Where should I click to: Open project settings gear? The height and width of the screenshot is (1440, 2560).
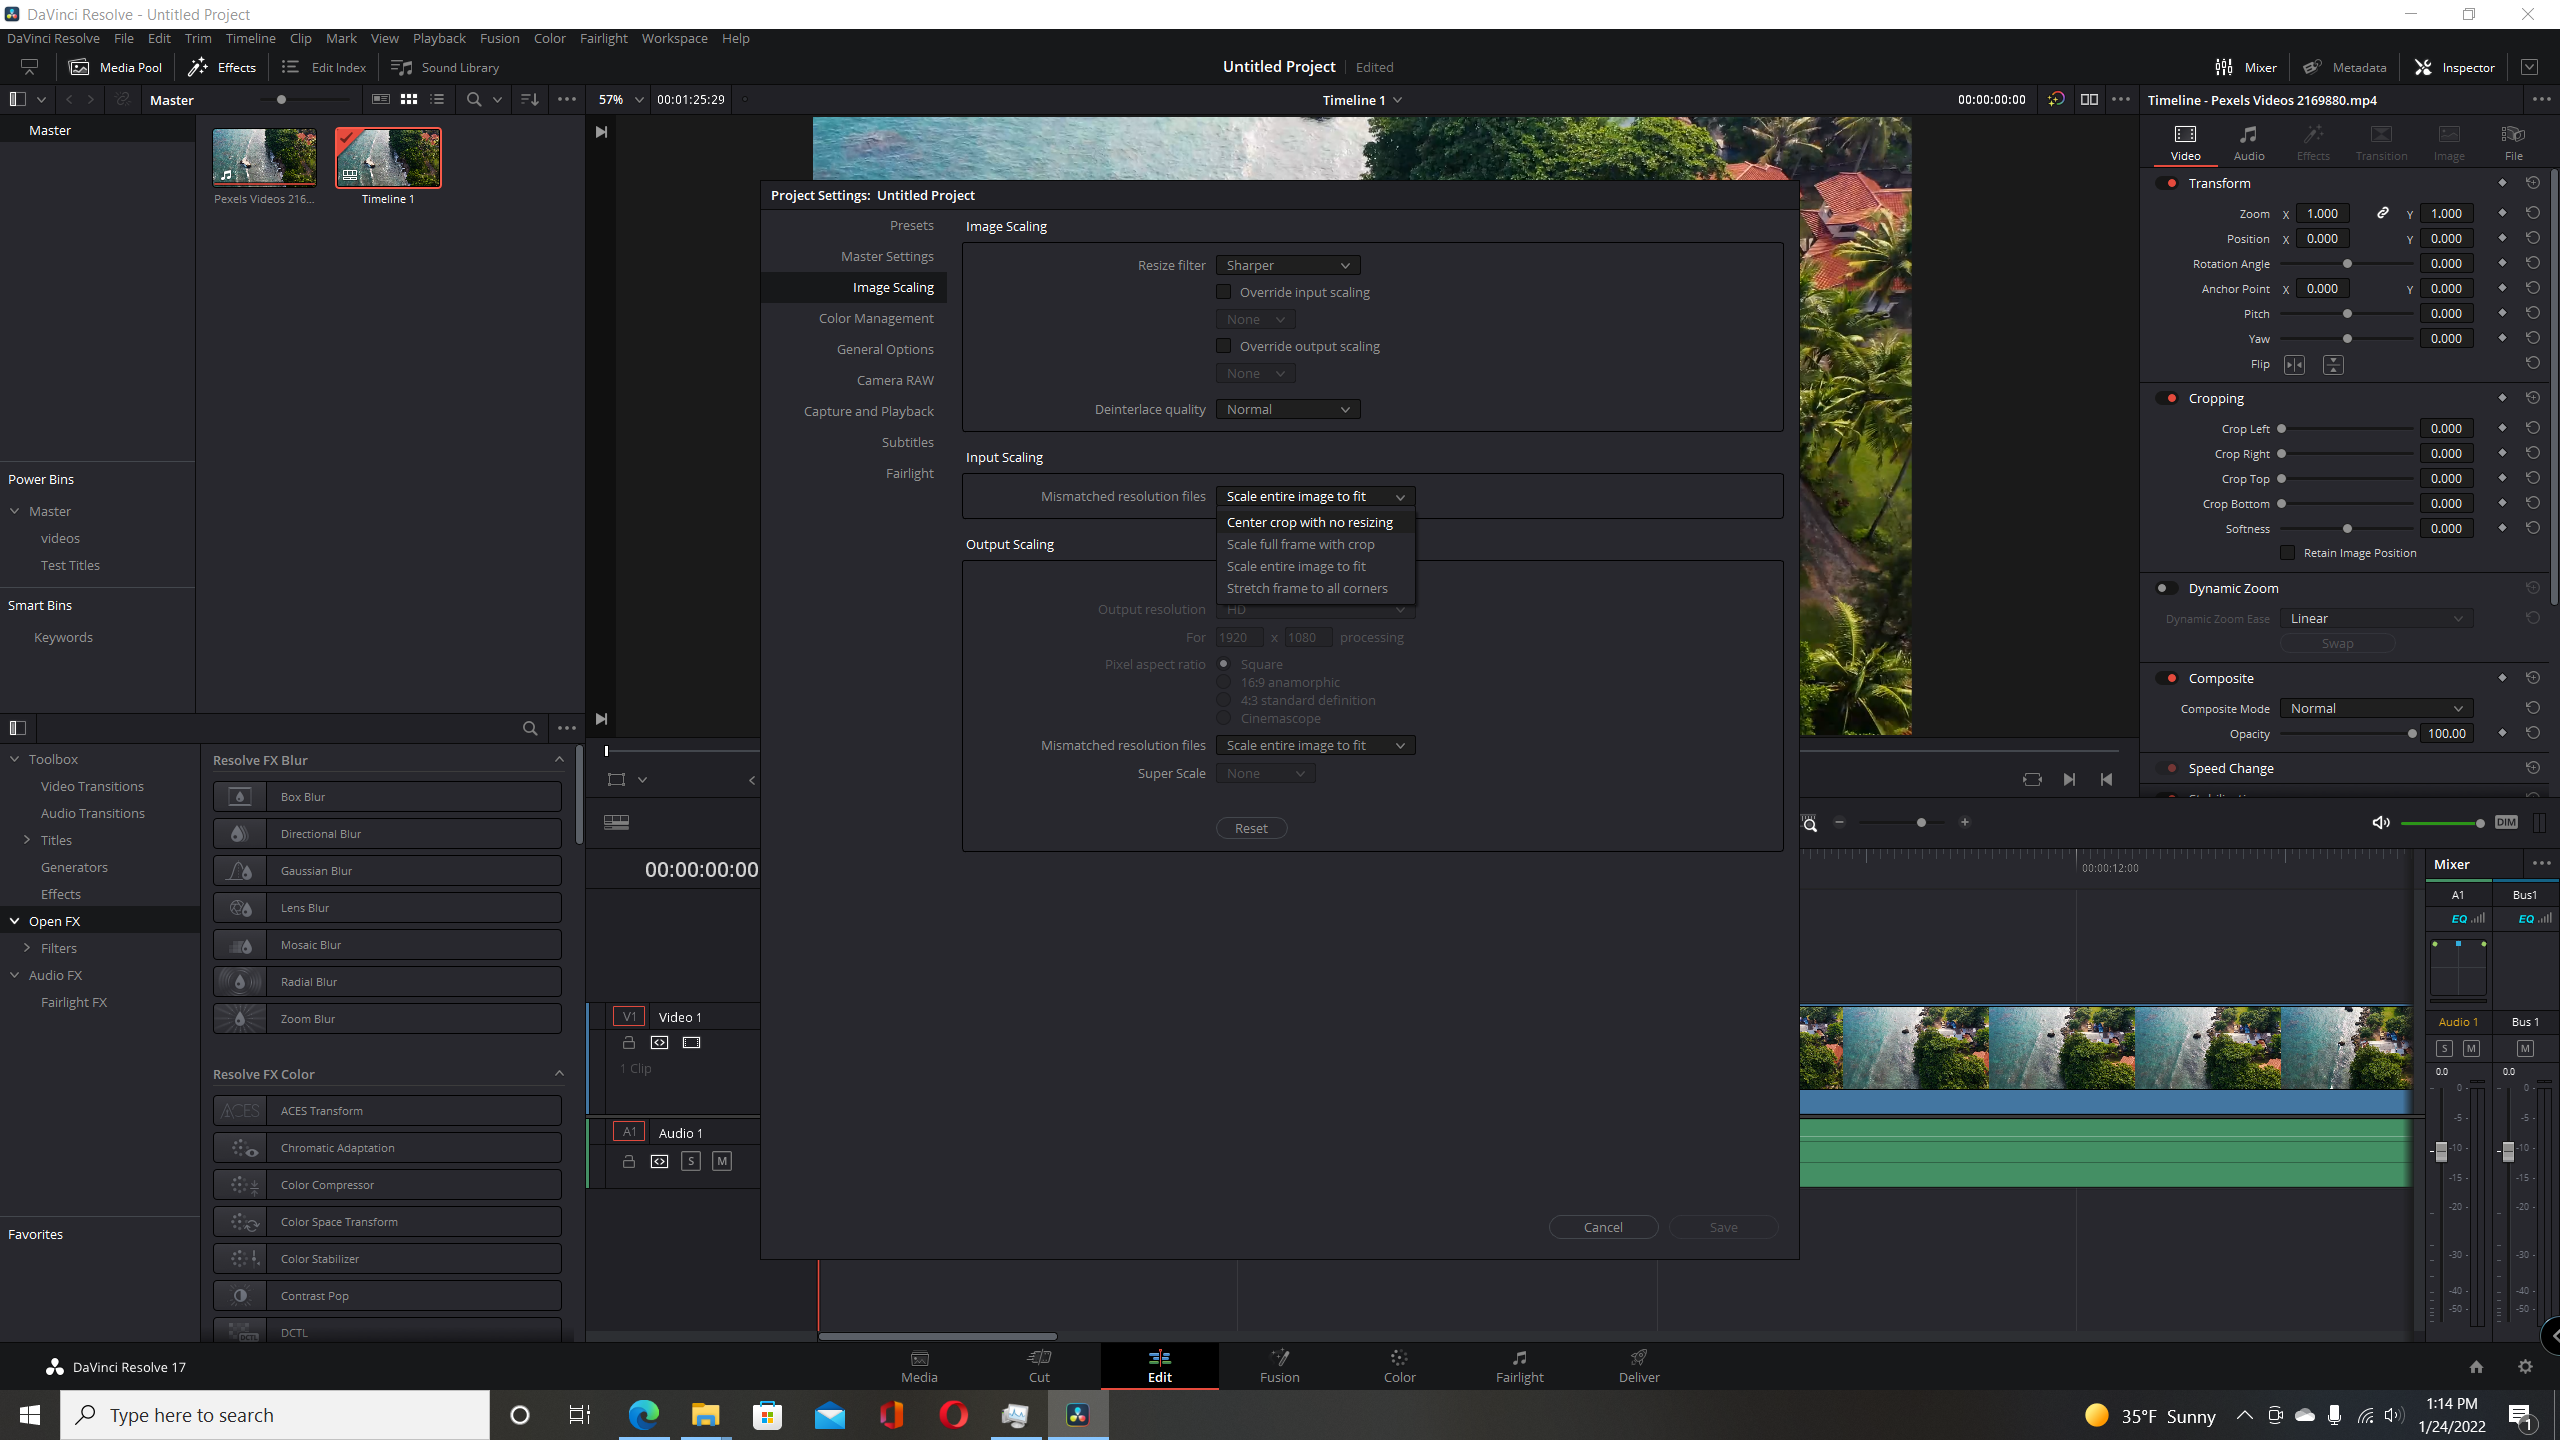click(x=2525, y=1366)
